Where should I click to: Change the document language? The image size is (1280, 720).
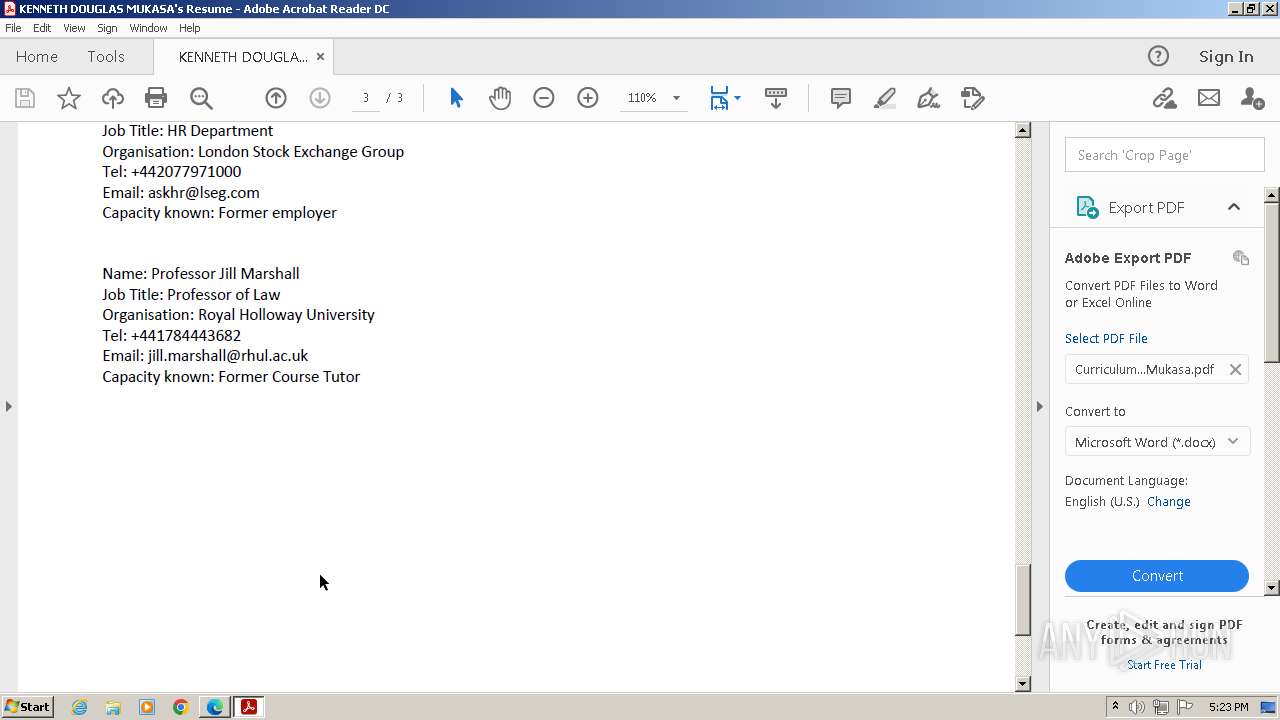(1169, 502)
